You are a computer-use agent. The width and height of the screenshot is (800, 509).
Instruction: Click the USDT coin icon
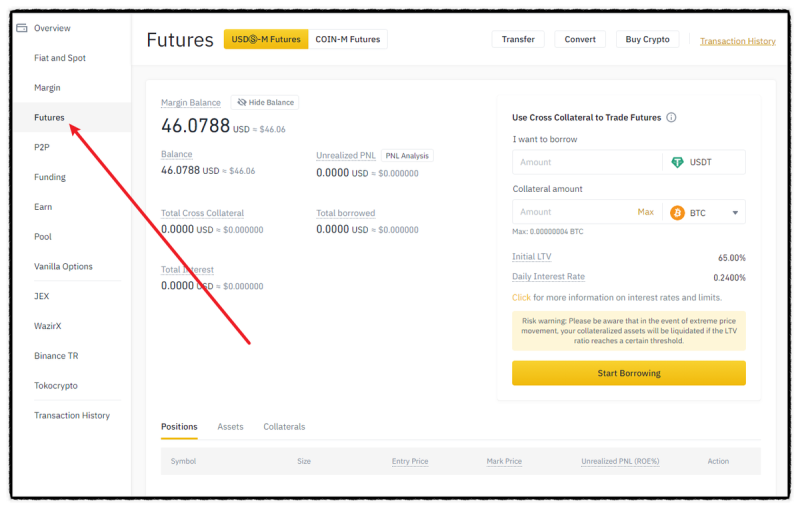tap(677, 162)
